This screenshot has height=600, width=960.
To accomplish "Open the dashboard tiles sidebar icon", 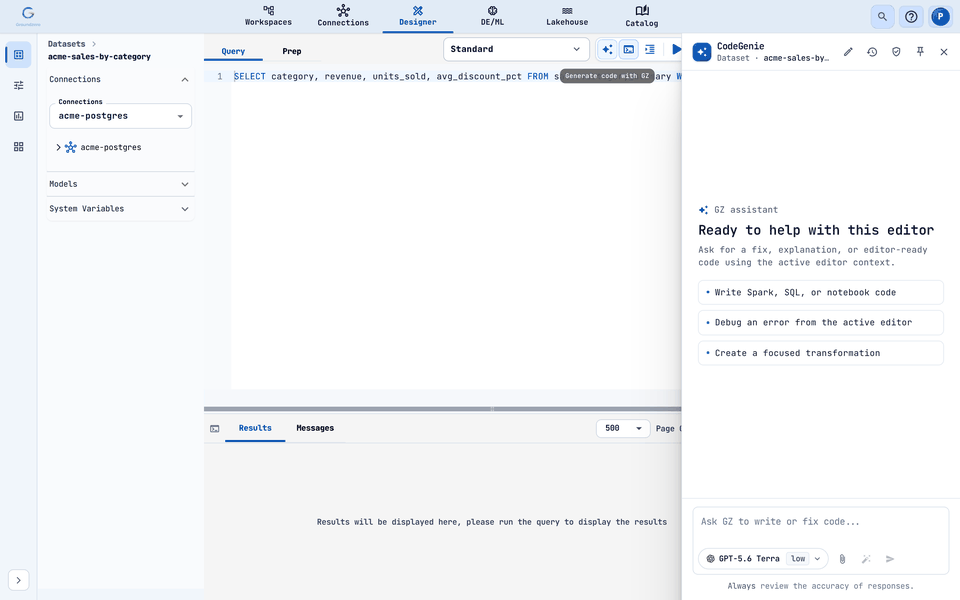I will point(18,147).
